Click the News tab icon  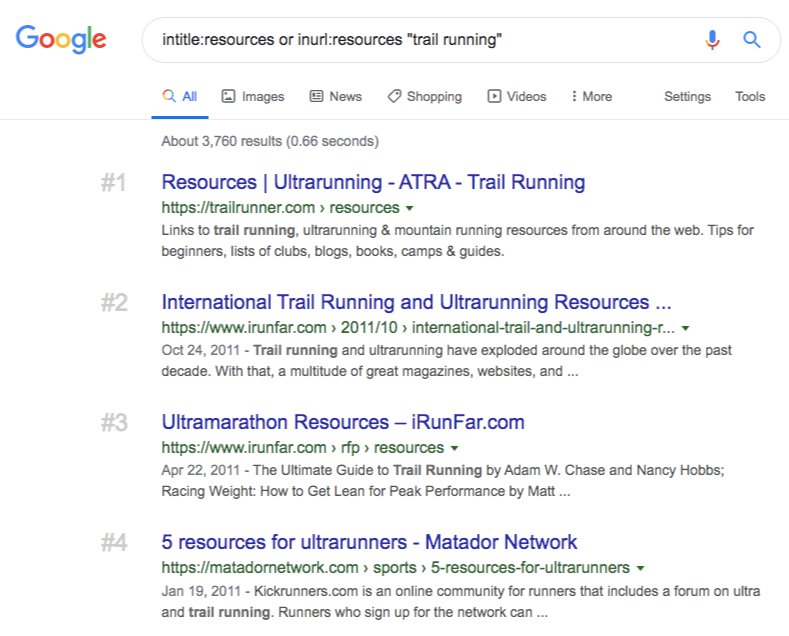[316, 96]
